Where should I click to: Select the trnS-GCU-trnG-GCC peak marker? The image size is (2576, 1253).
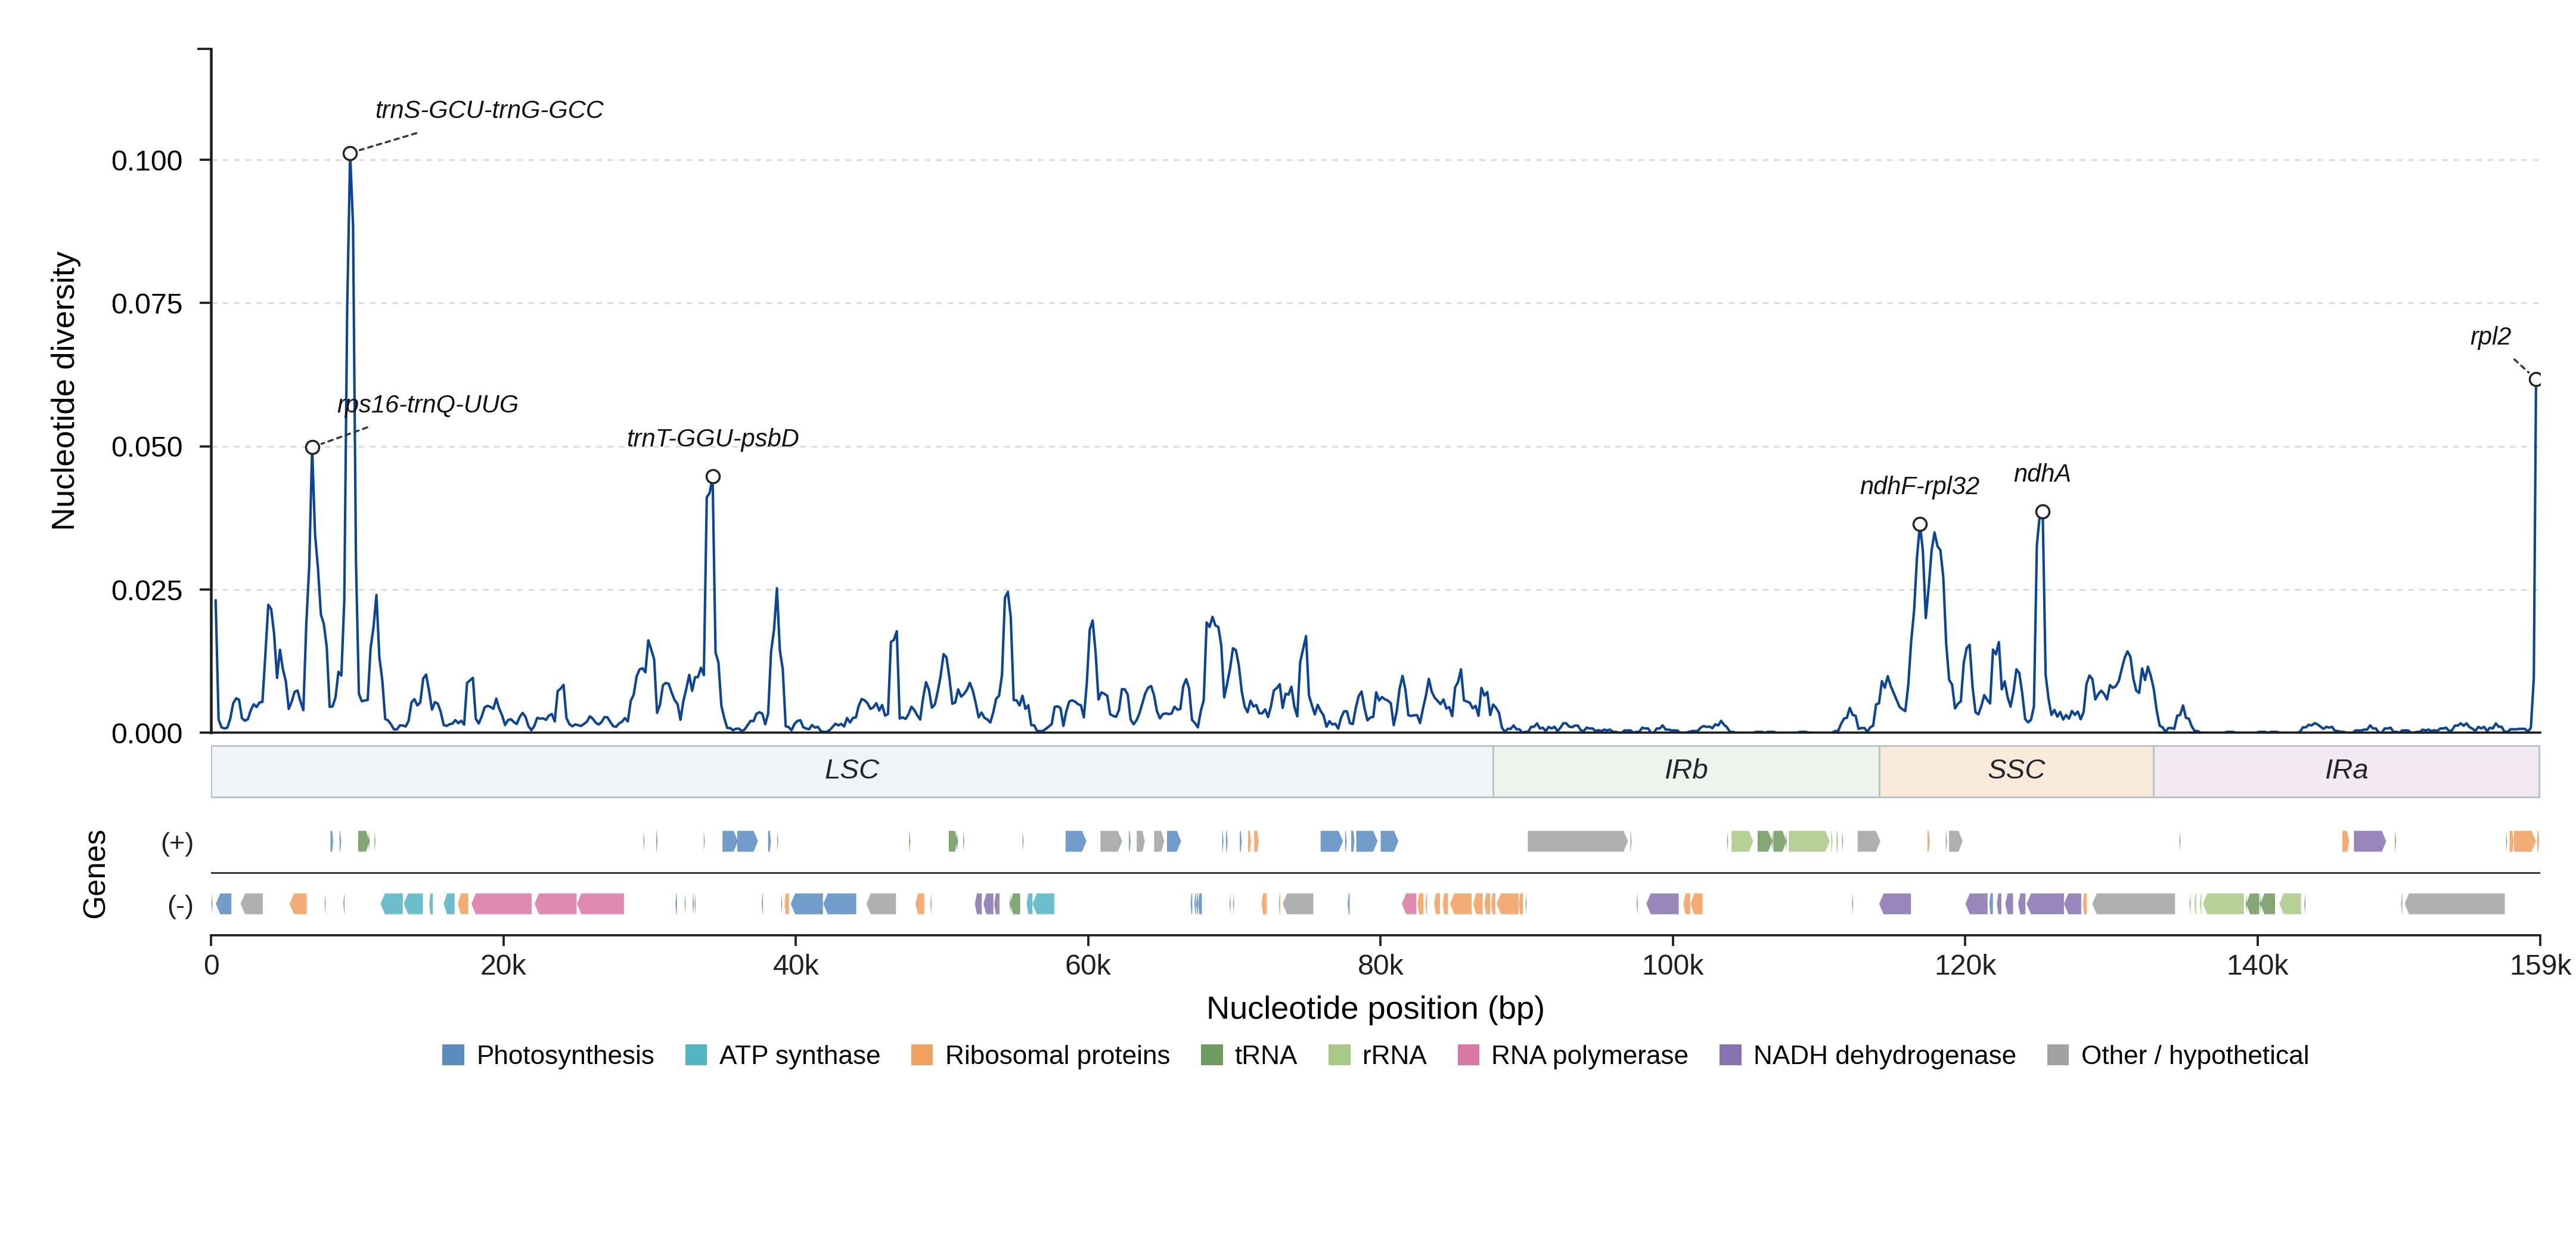(x=350, y=154)
